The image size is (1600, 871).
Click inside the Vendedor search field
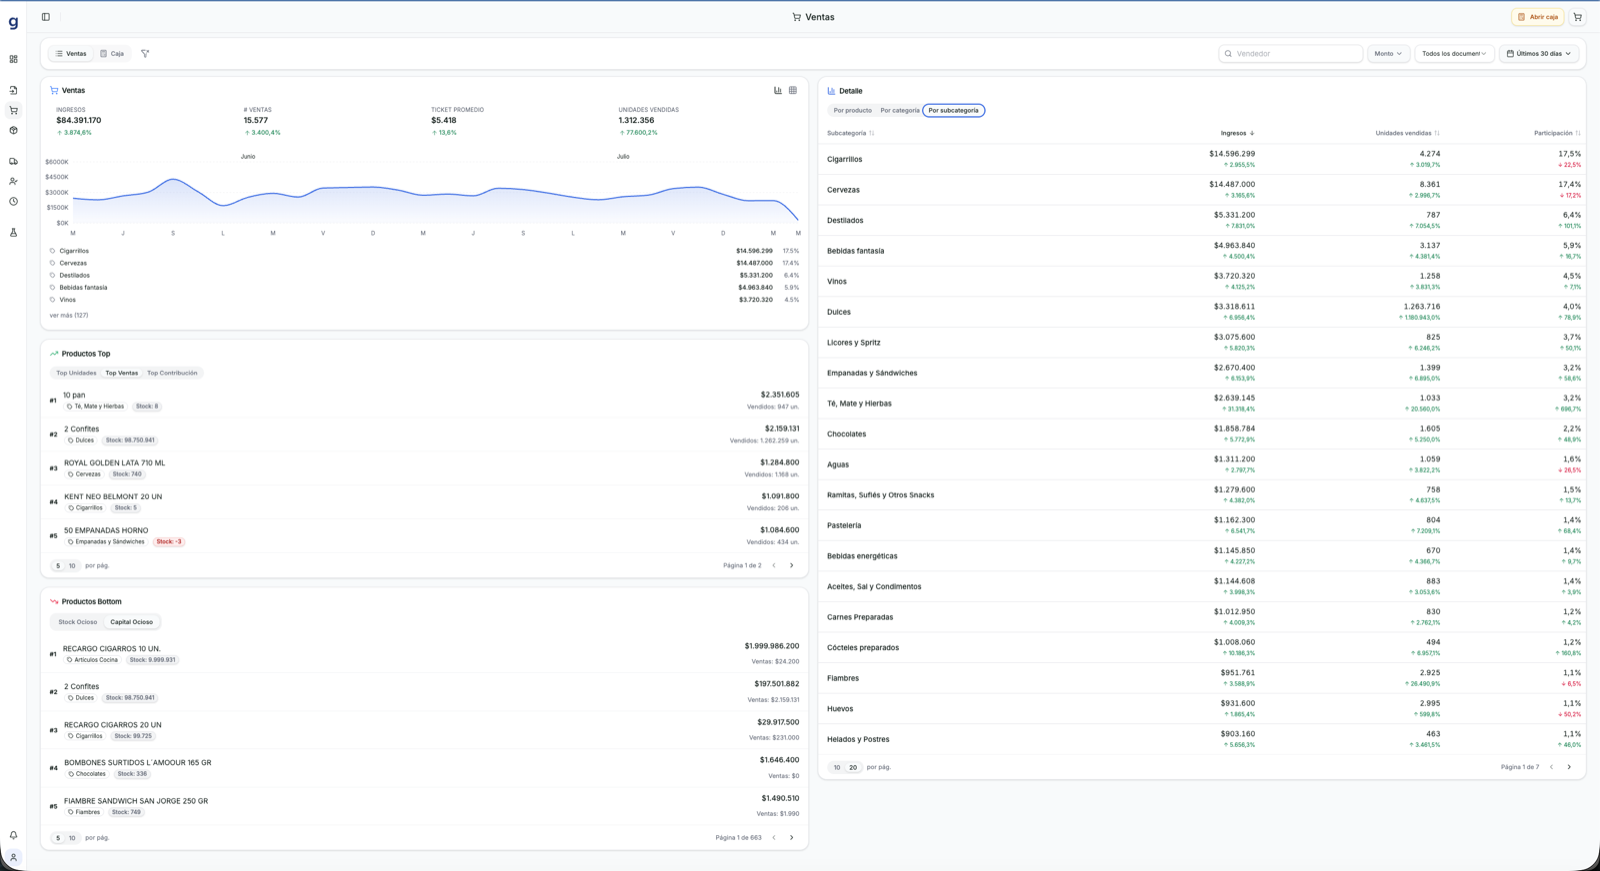click(1290, 54)
